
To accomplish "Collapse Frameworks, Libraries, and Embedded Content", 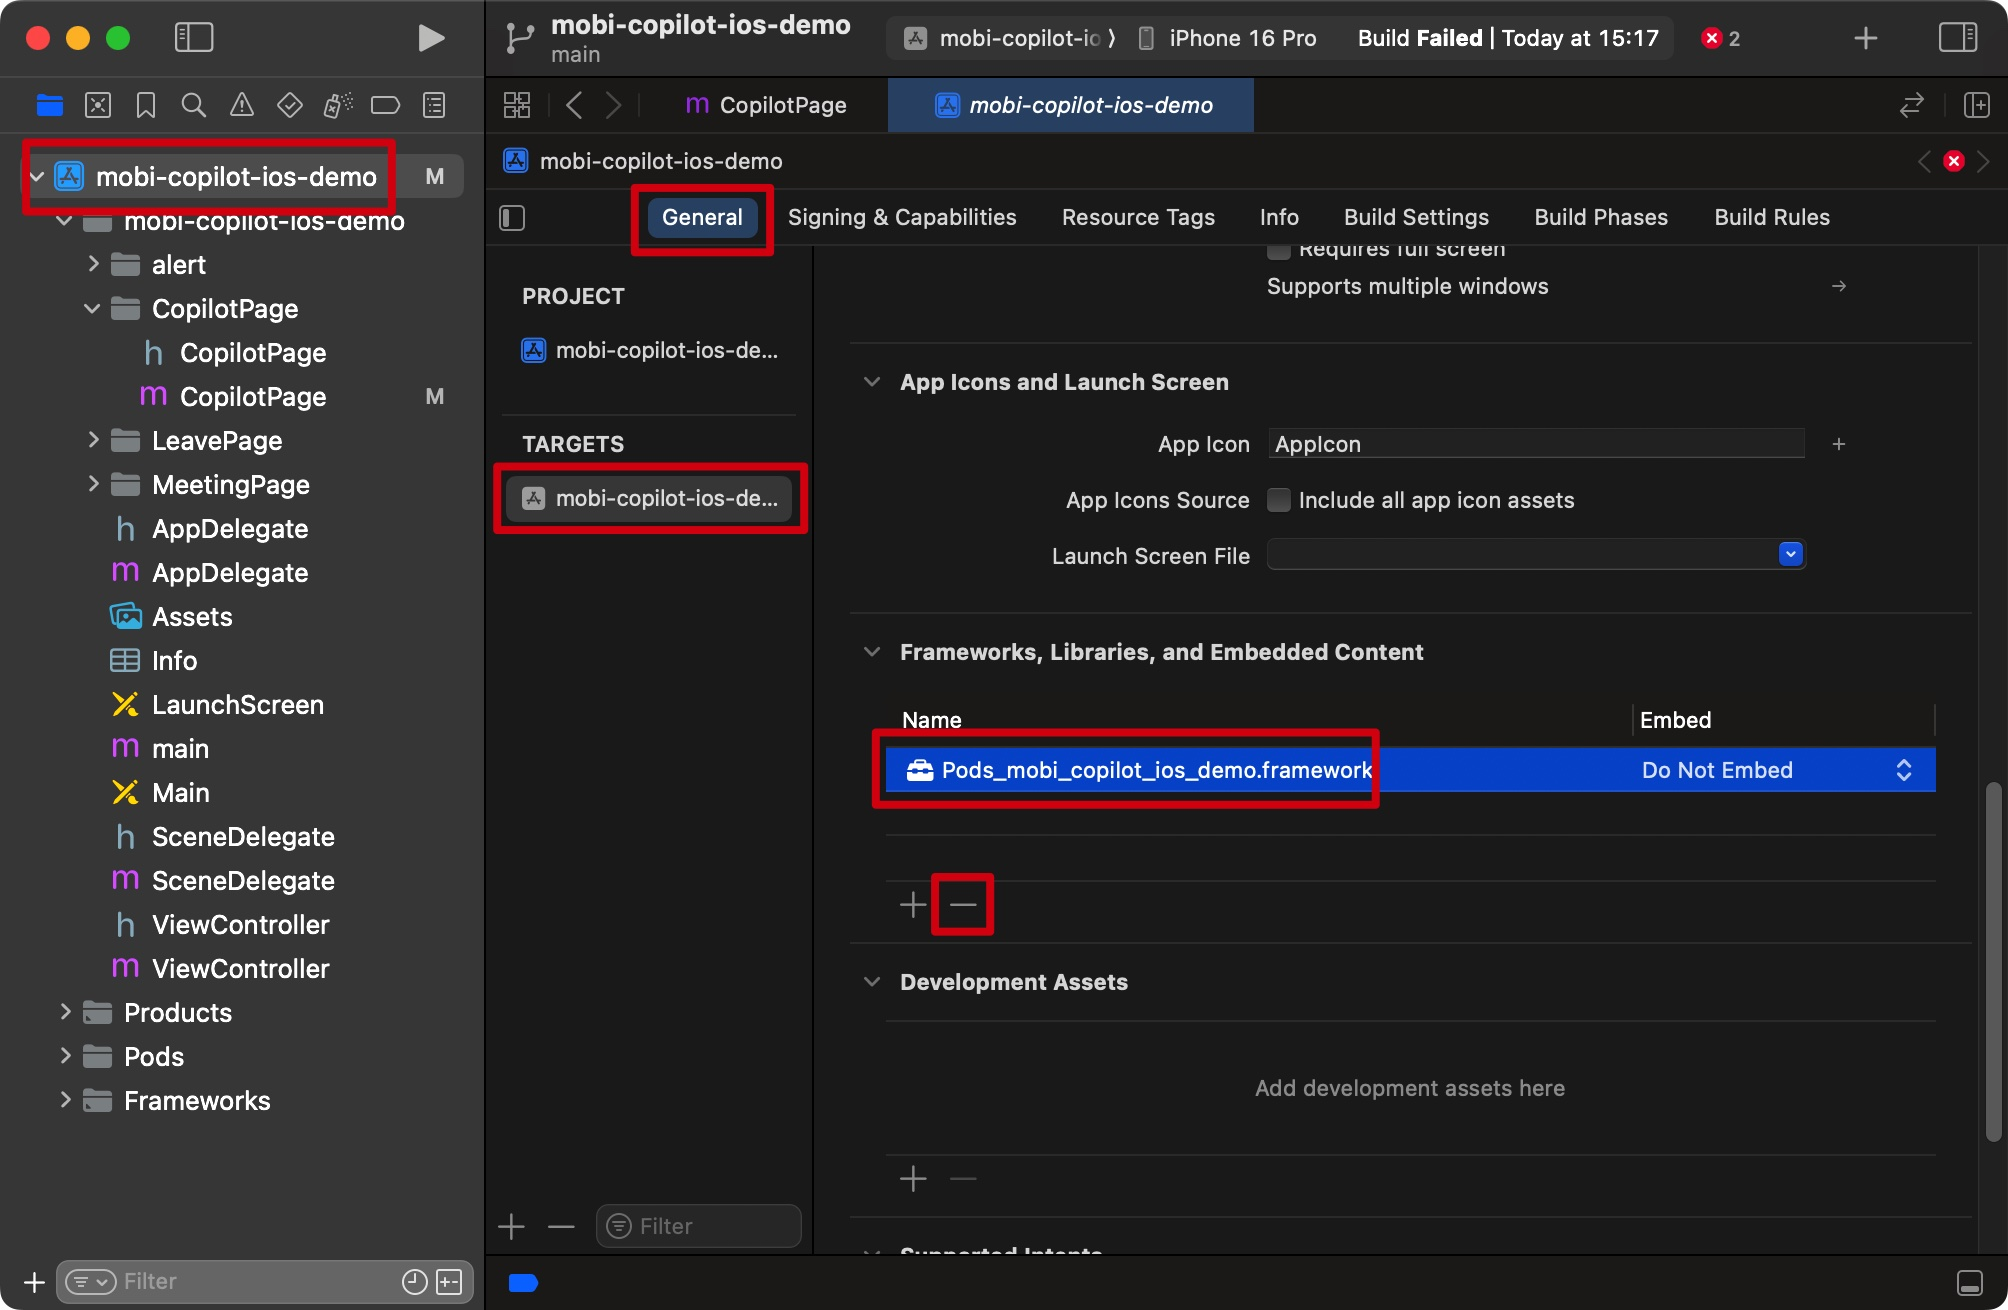I will 872,652.
